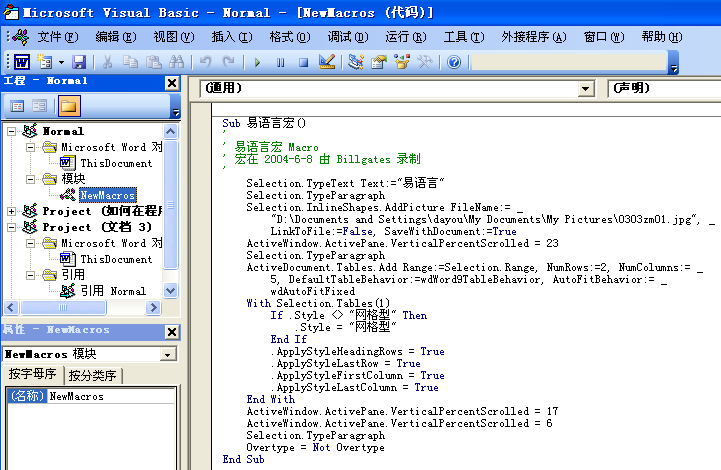Open the Properties Window toolbar icon
Viewport: 721px width, 470px height.
pos(379,62)
